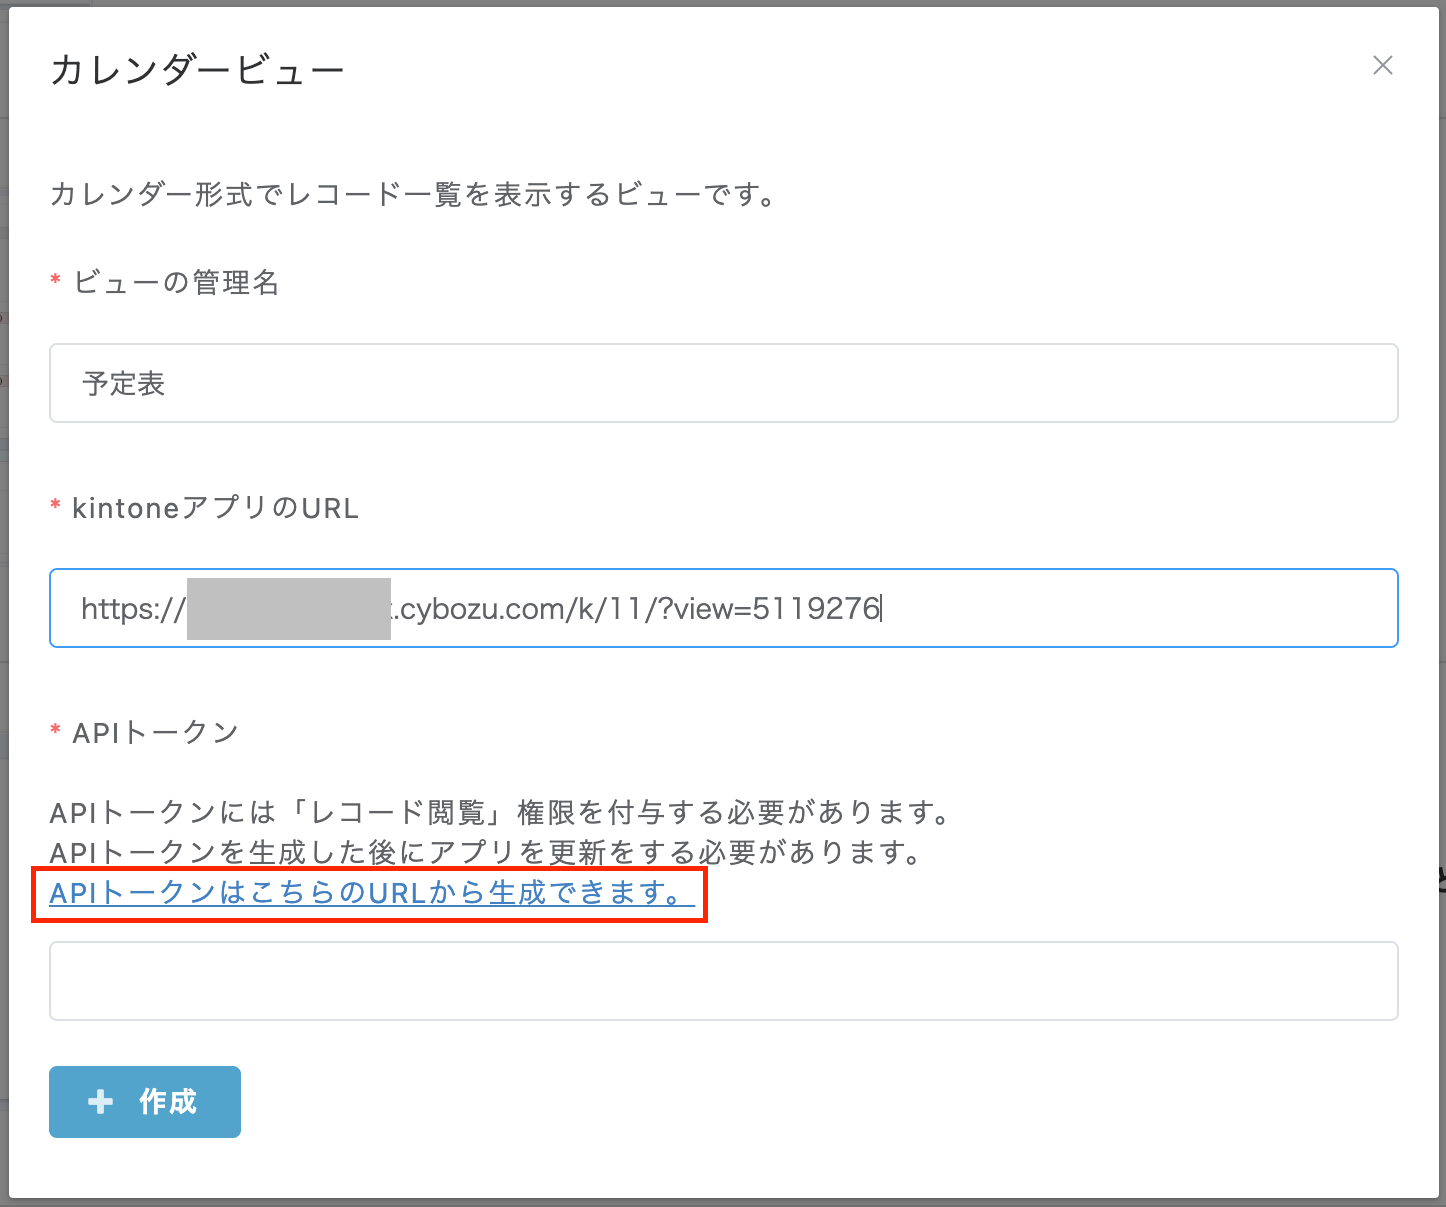This screenshot has width=1446, height=1207.
Task: Click into the kintoneアプリのURL text box
Action: (1100, 608)
